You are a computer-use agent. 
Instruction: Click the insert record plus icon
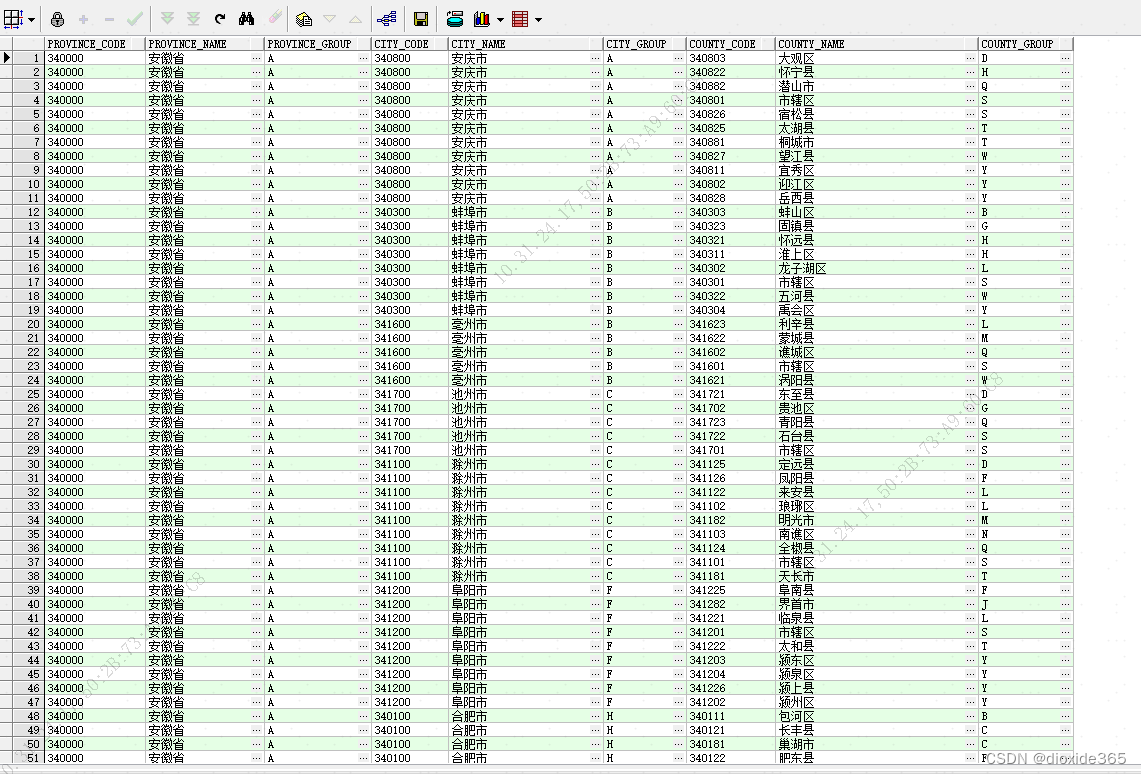[x=83, y=18]
